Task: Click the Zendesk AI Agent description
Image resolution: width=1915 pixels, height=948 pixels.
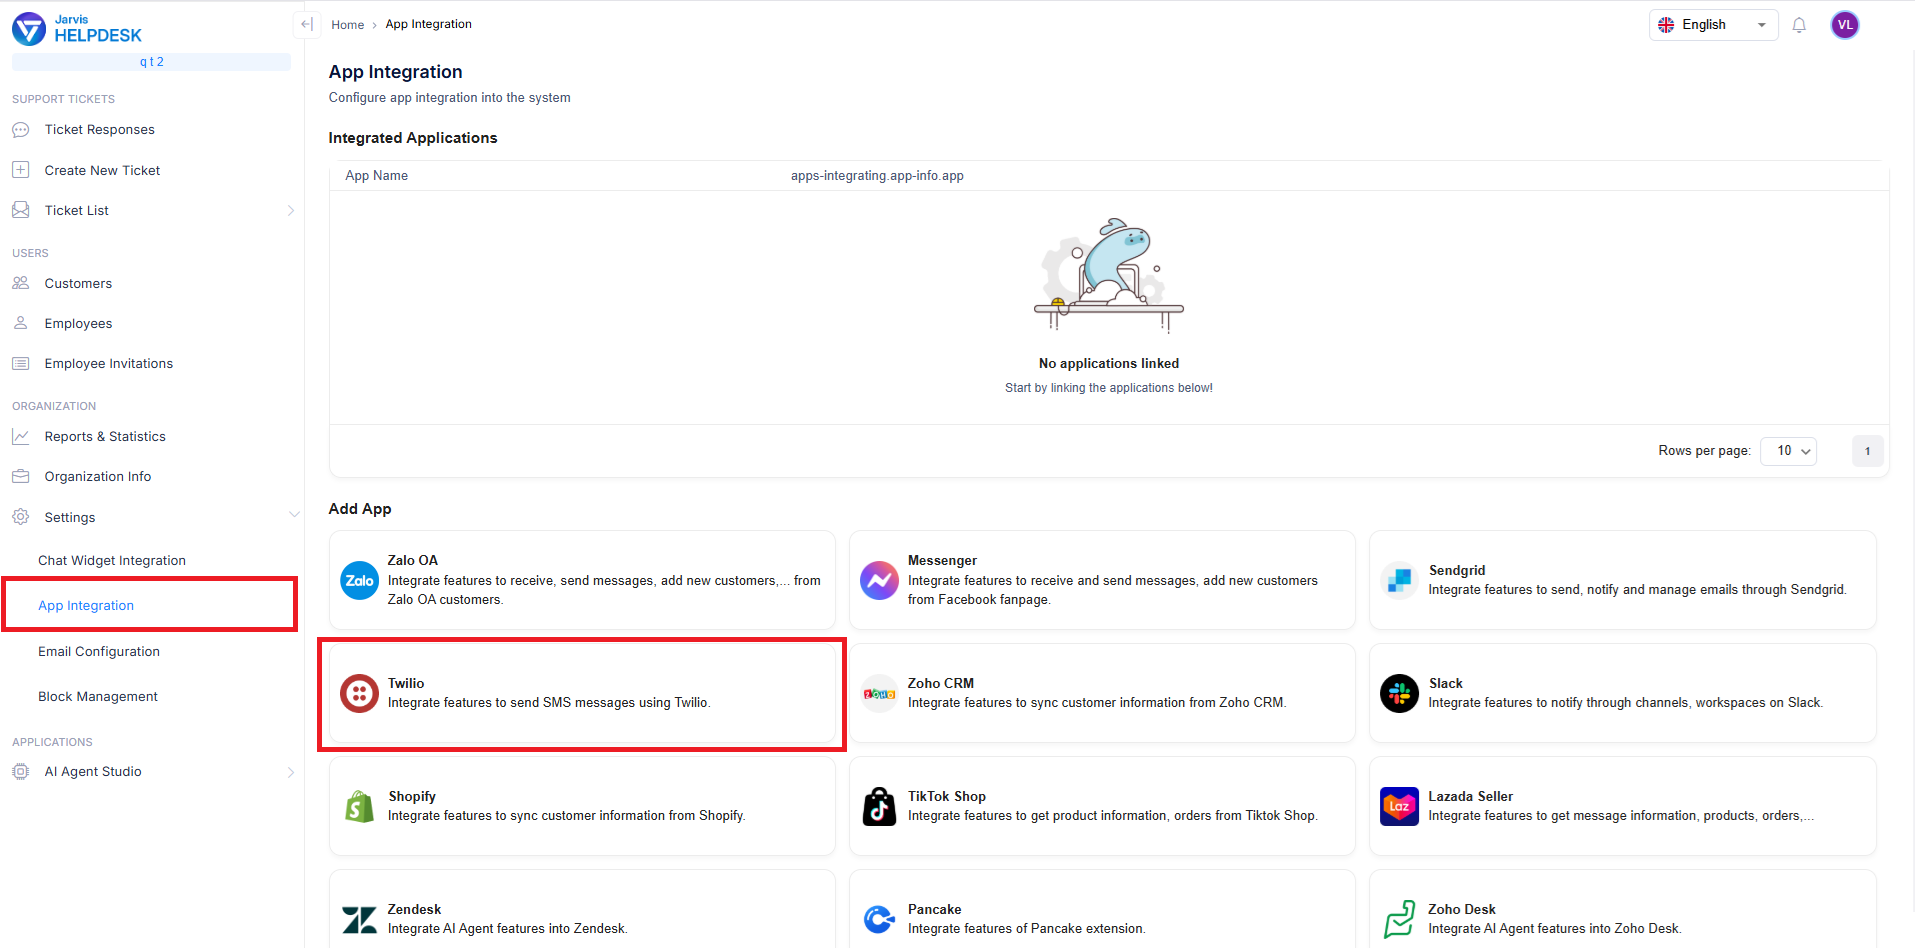Action: point(508,929)
